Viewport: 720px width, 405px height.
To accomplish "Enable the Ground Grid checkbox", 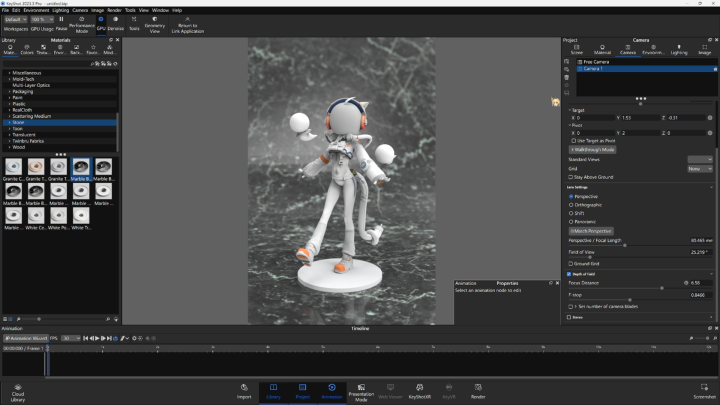I will (570, 263).
